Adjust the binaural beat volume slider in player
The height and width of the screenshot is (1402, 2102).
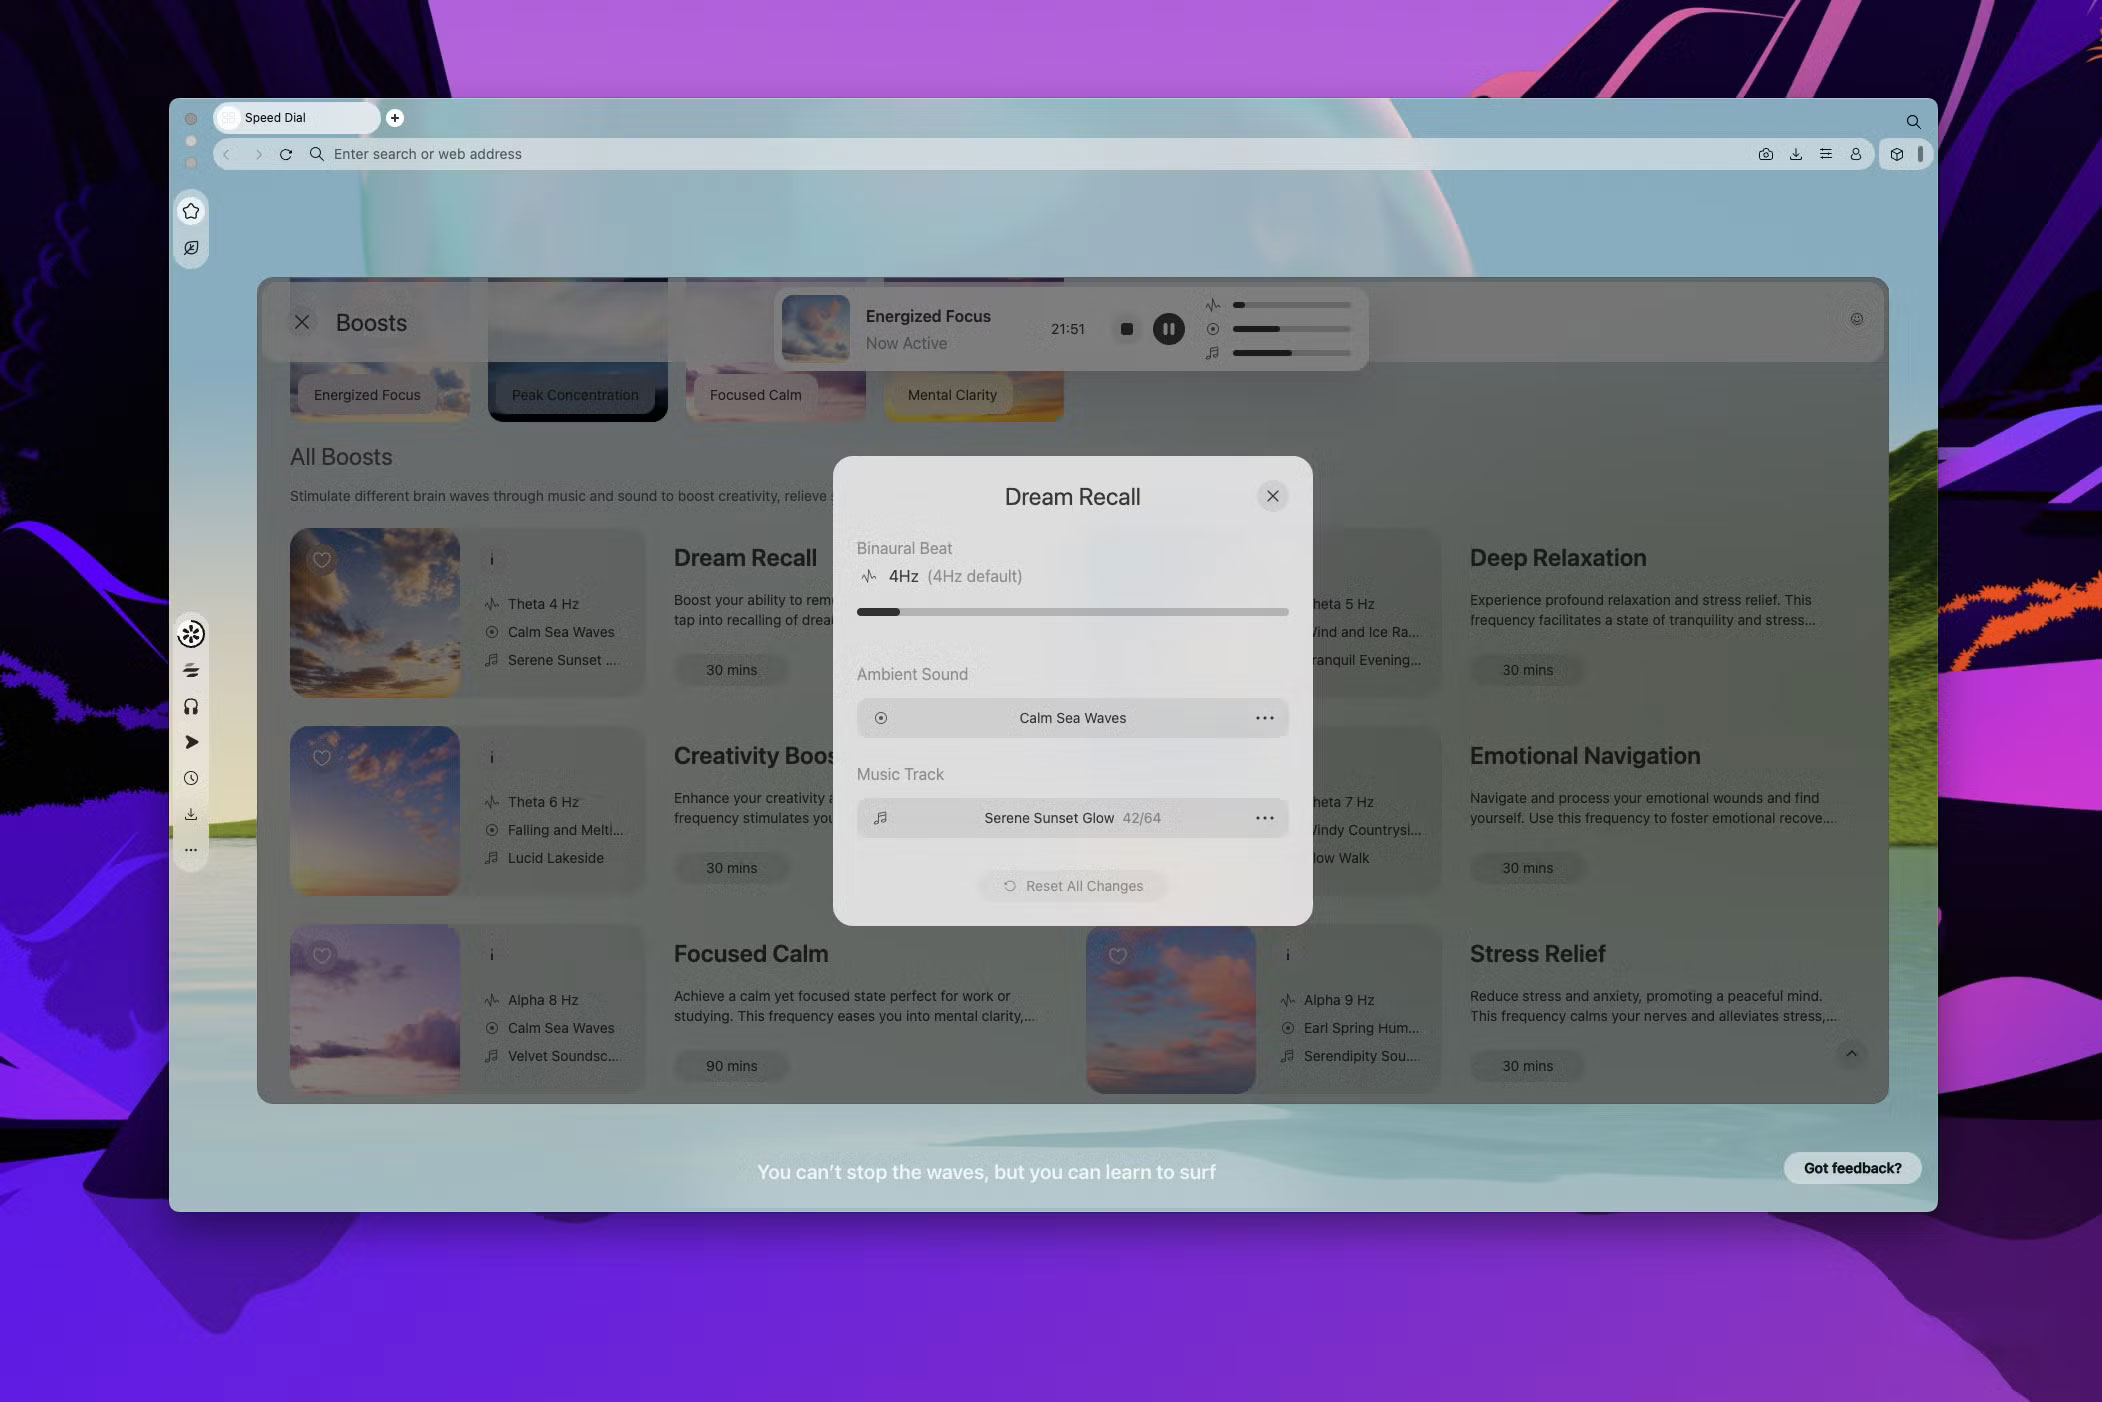tap(1292, 305)
